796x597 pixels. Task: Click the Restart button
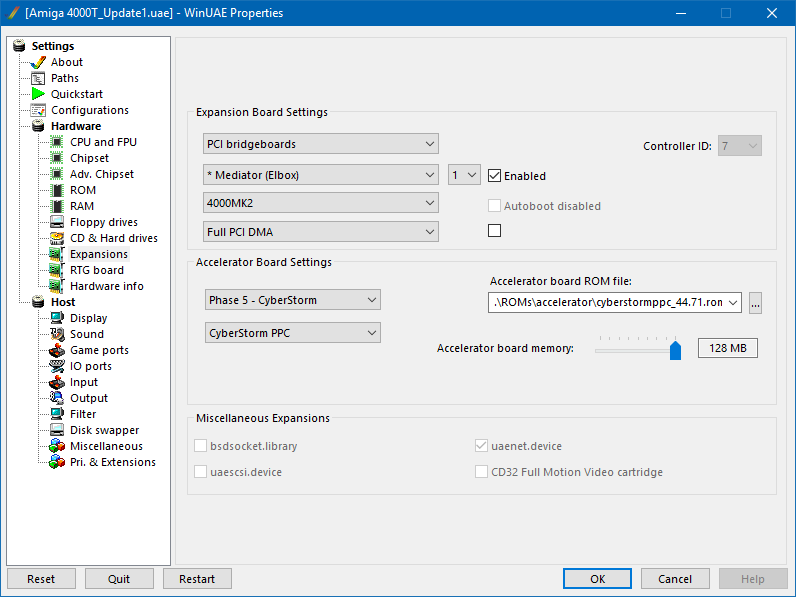tap(197, 579)
